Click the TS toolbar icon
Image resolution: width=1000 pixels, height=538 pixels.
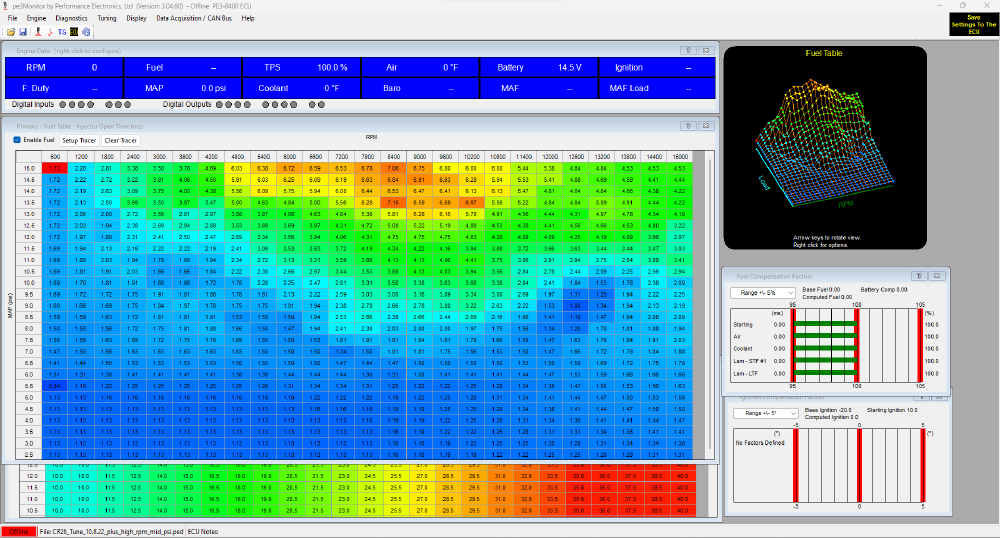click(62, 32)
